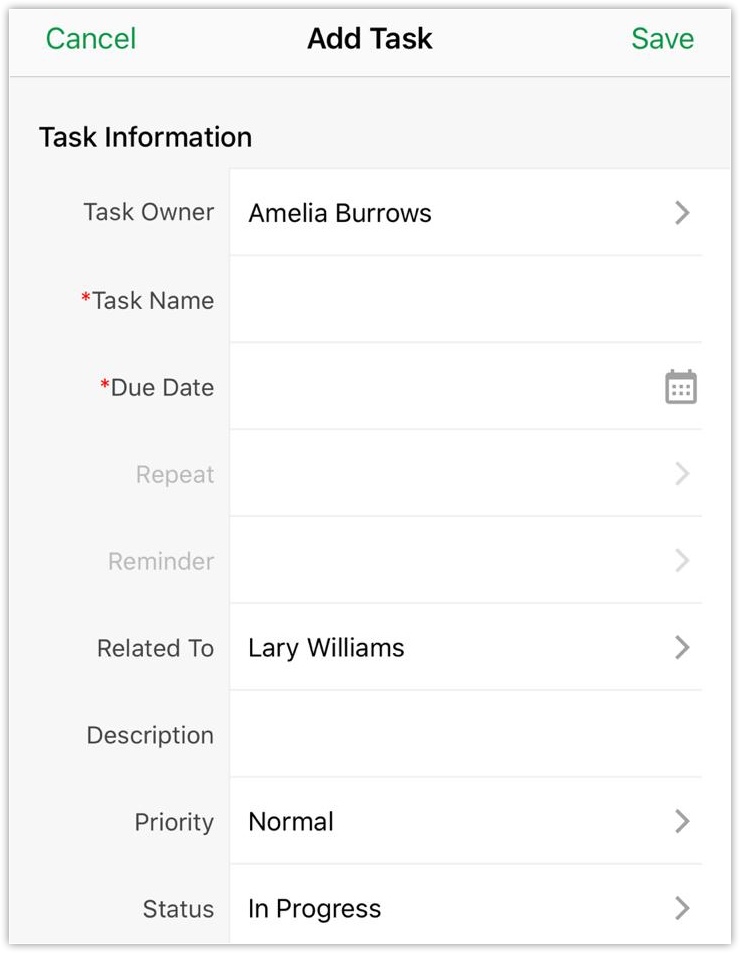Expand the Task Owner chevron arrow
740x953 pixels.
coord(682,212)
